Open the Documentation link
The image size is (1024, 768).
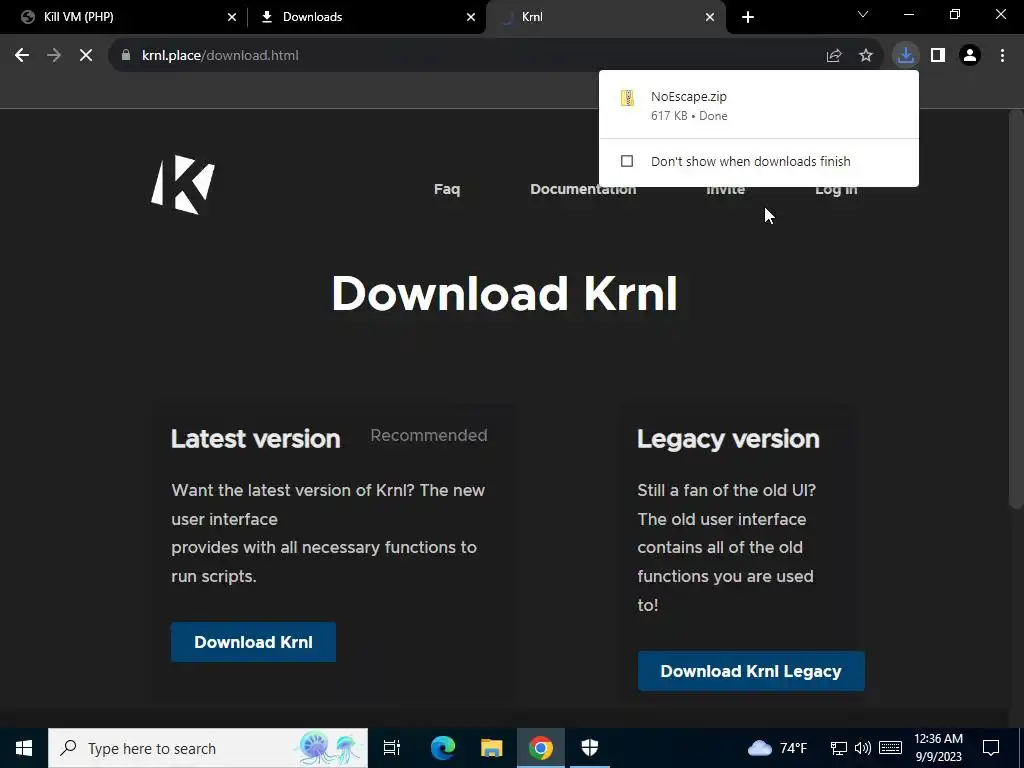click(x=583, y=189)
